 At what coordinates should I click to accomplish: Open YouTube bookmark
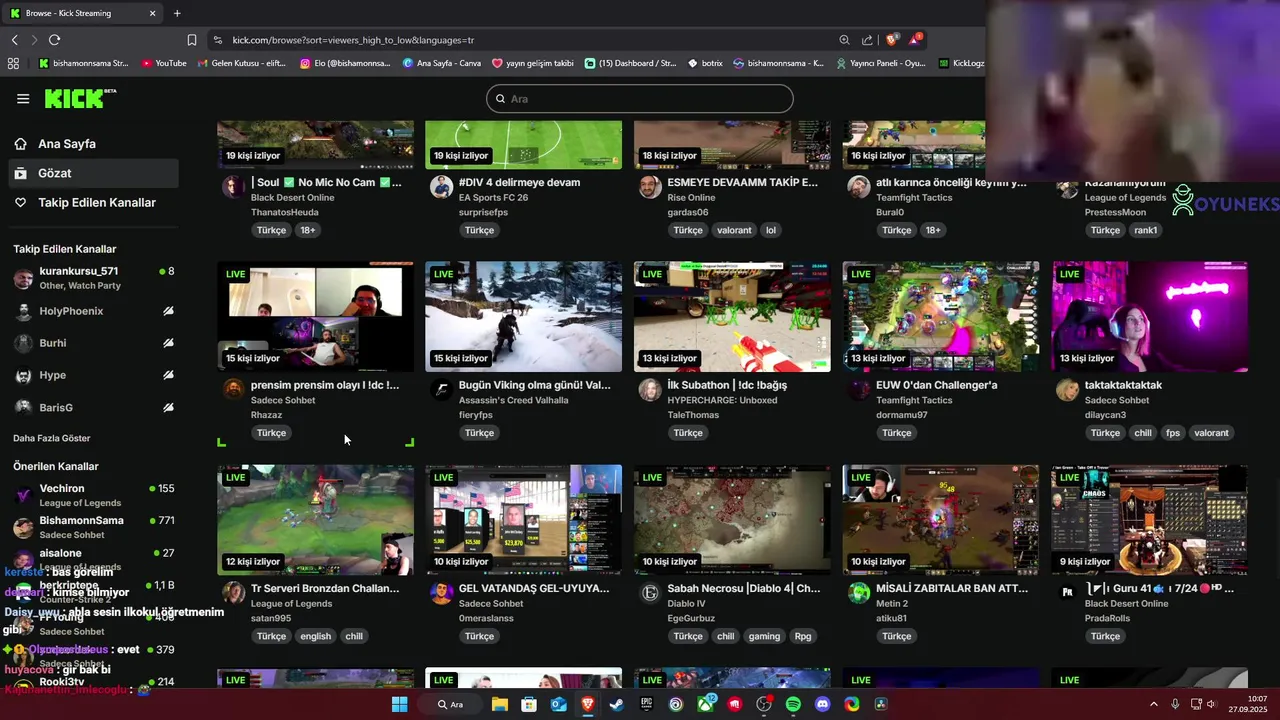164,63
